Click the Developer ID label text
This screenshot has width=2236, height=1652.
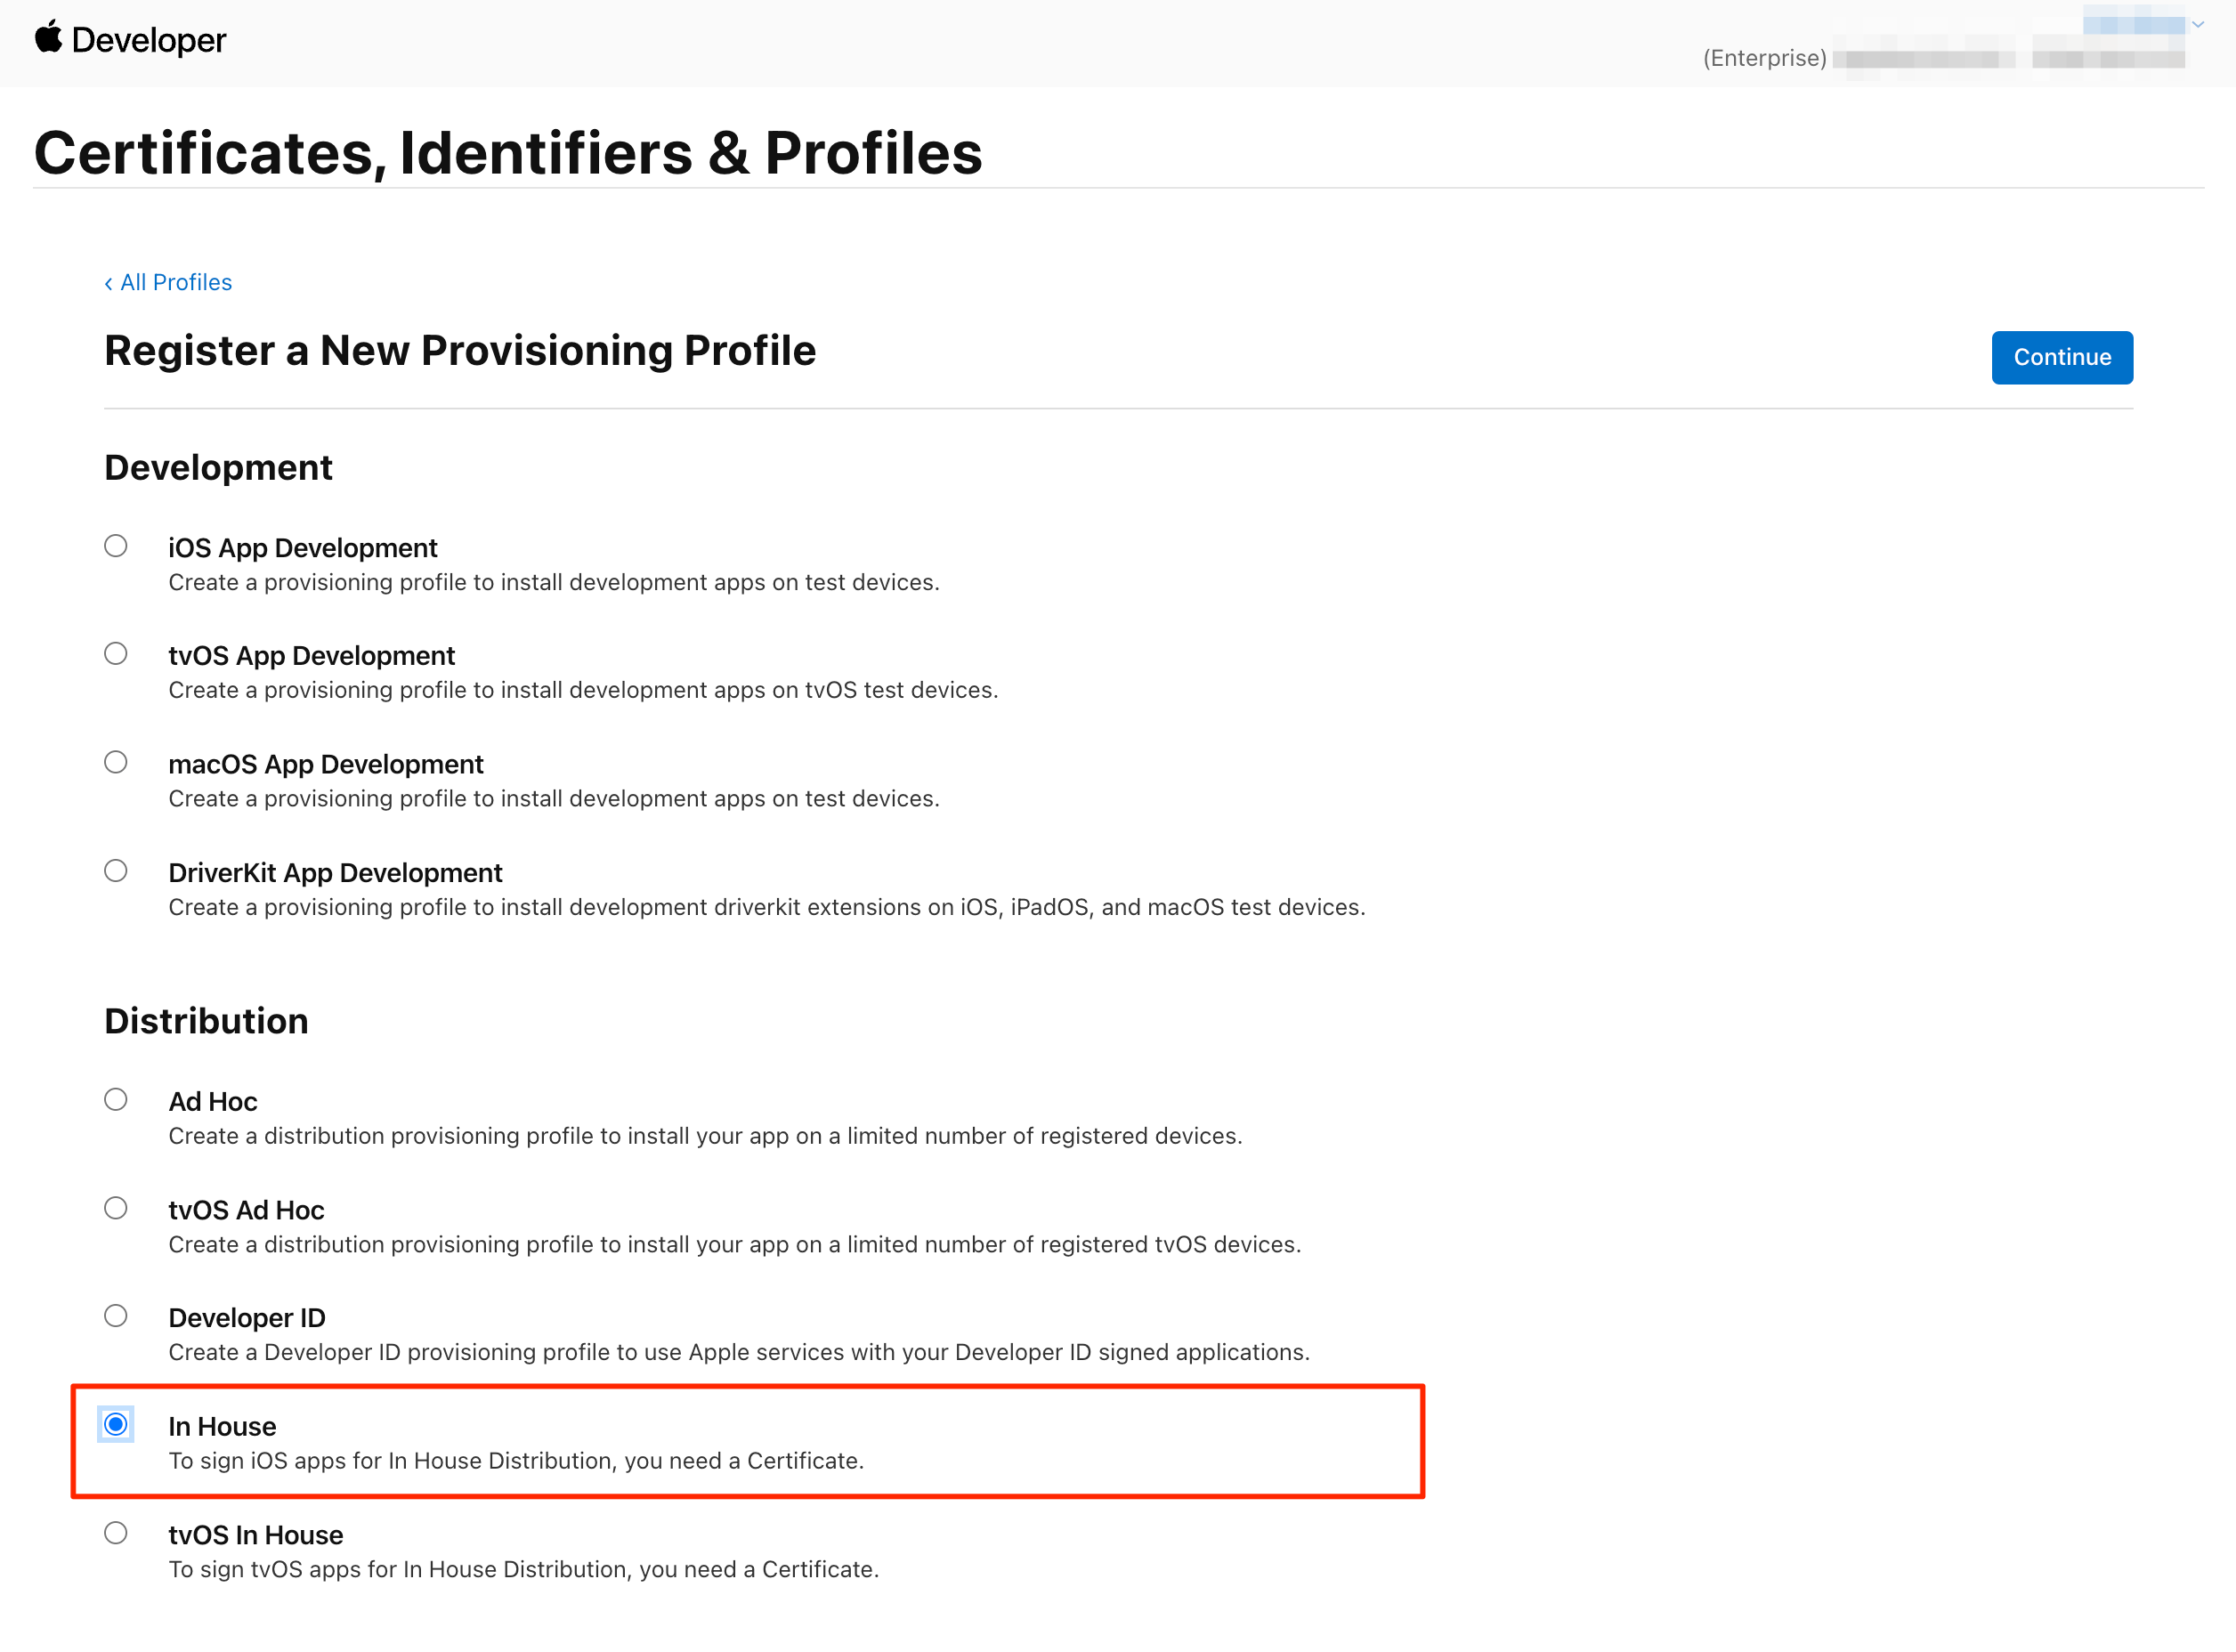(x=246, y=1318)
